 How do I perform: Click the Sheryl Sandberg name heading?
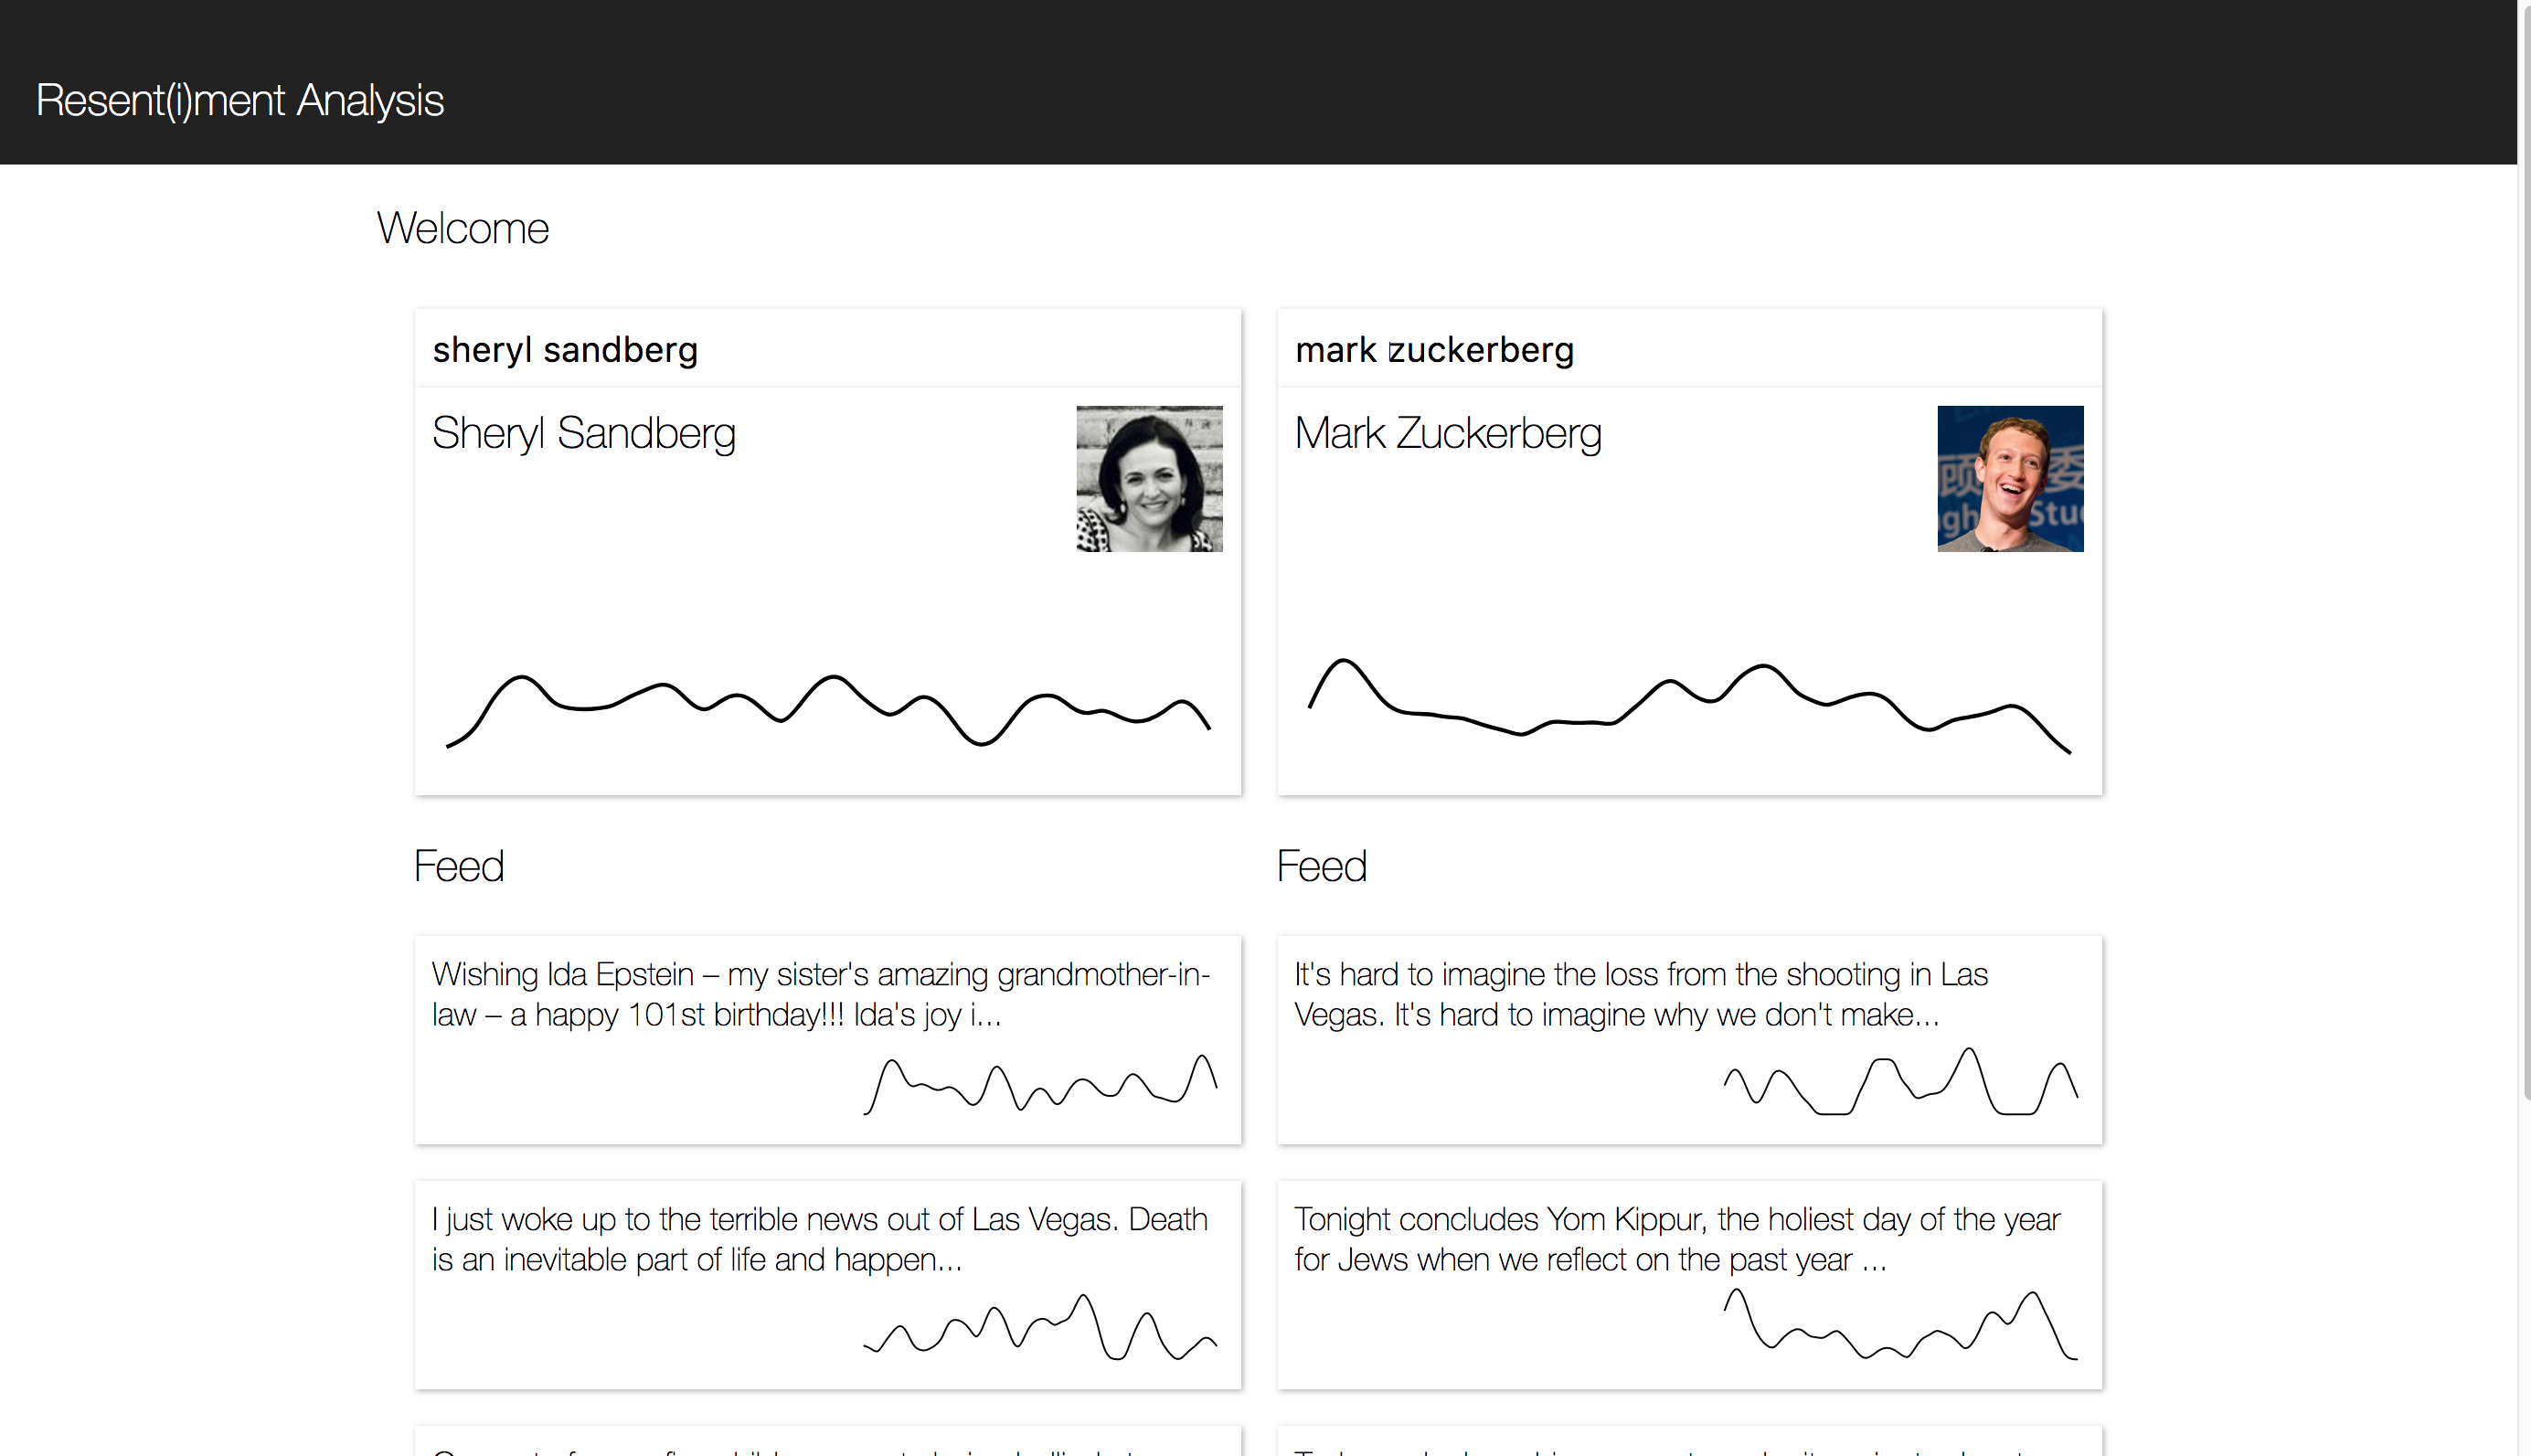click(584, 433)
